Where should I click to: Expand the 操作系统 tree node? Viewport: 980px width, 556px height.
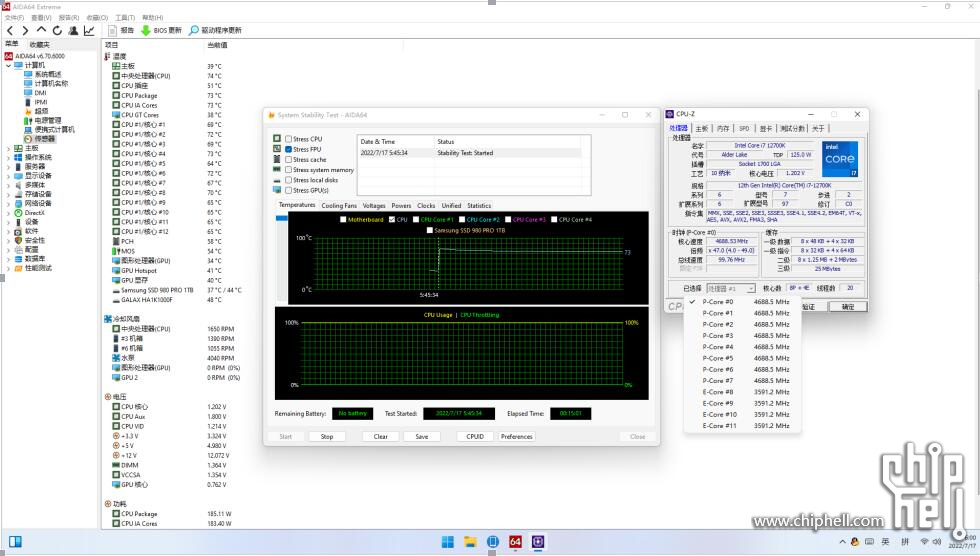coord(8,157)
